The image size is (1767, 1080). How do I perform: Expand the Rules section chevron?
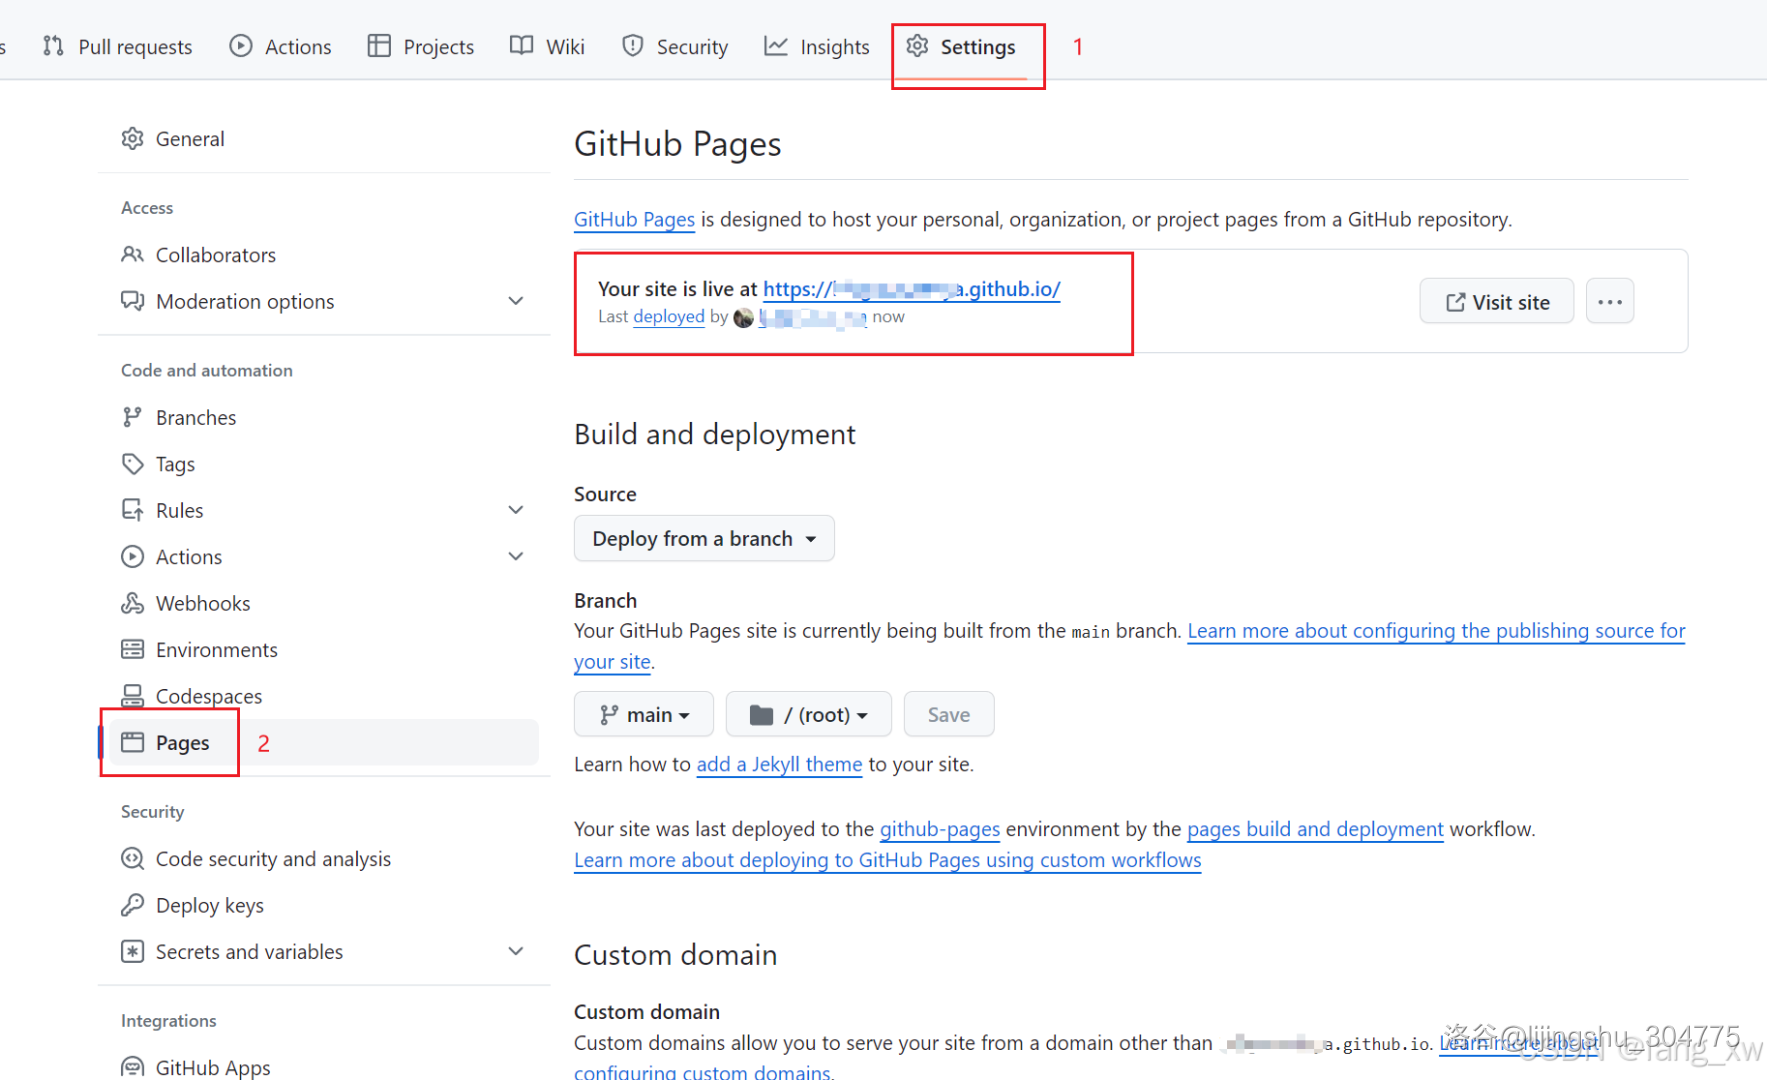(516, 510)
